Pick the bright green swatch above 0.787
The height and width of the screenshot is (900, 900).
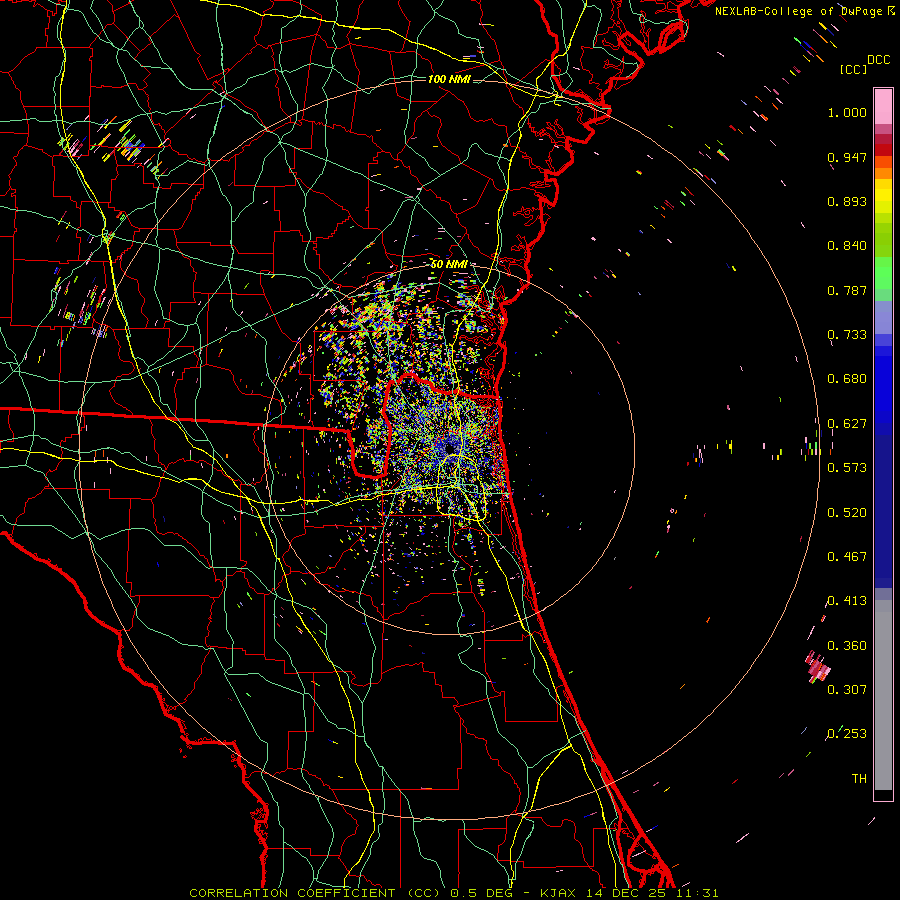click(883, 273)
